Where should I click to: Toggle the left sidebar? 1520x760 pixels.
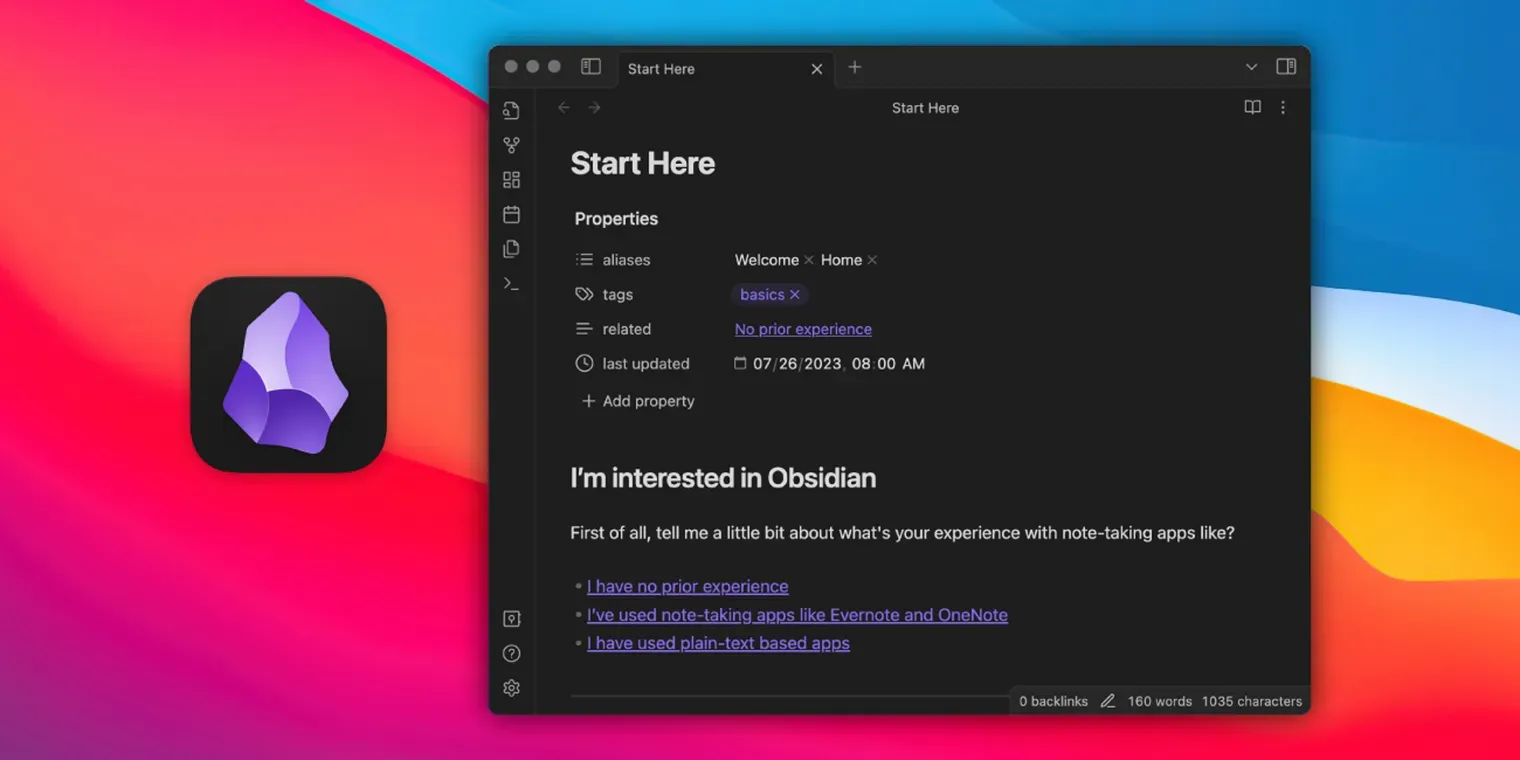(x=591, y=67)
